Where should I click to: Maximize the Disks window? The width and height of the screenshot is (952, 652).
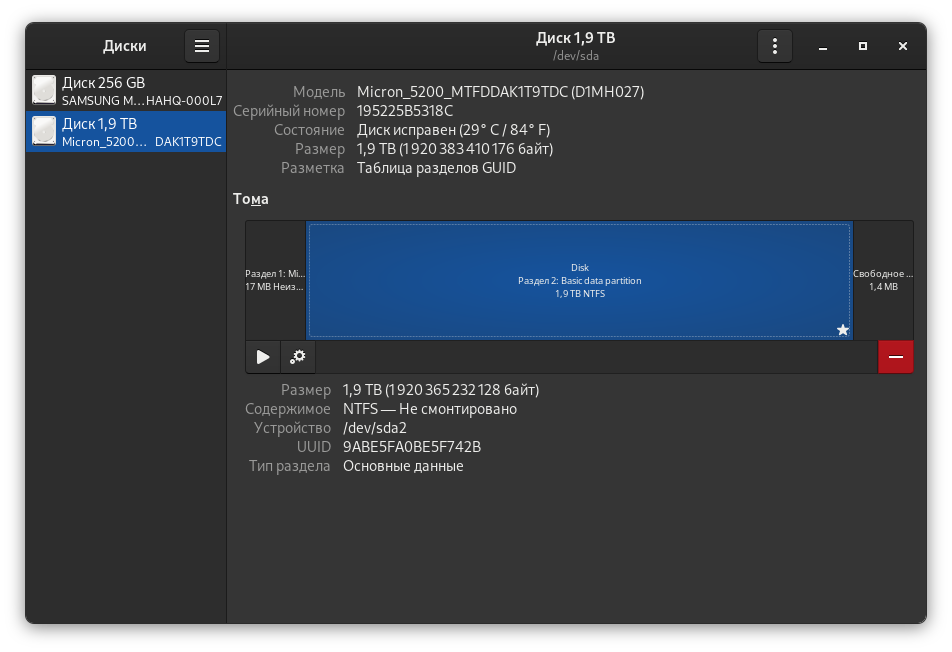(x=863, y=46)
